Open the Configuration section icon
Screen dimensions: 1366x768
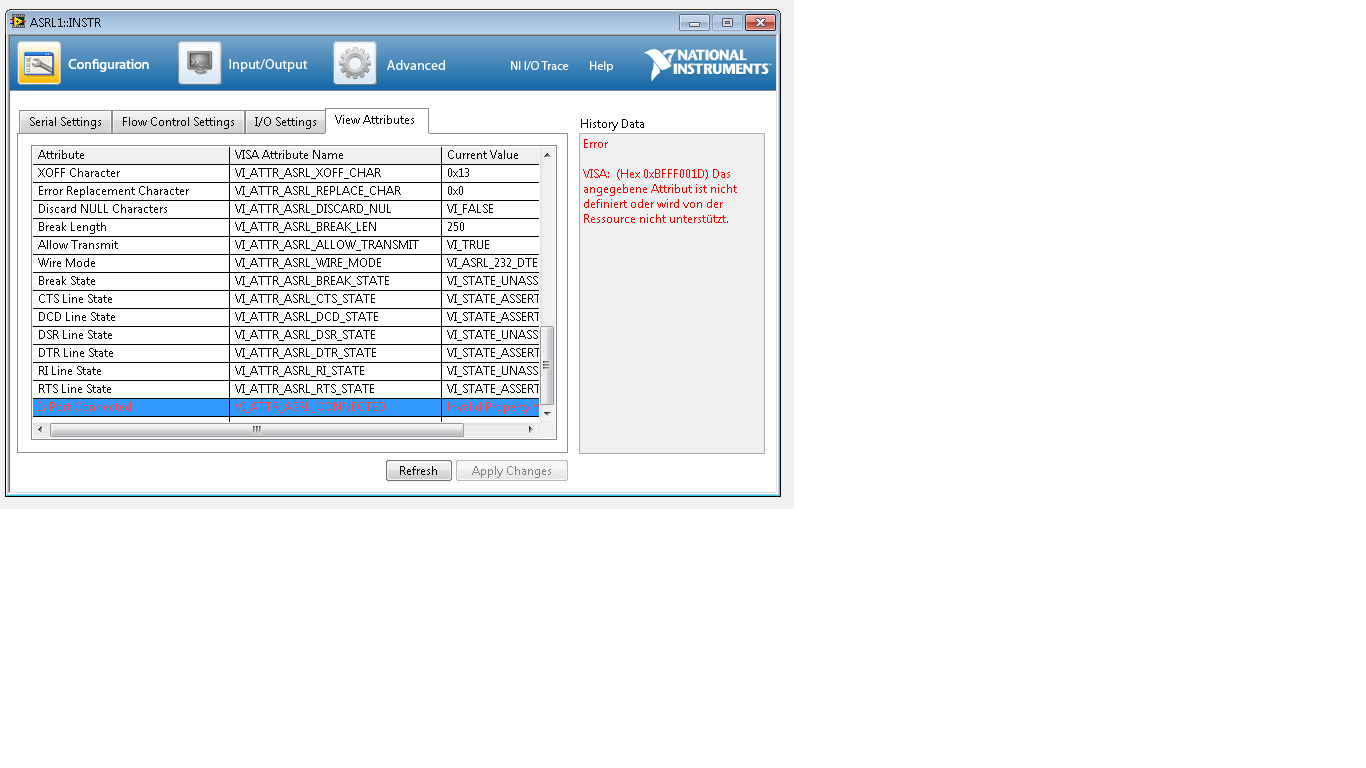pyautogui.click(x=39, y=64)
